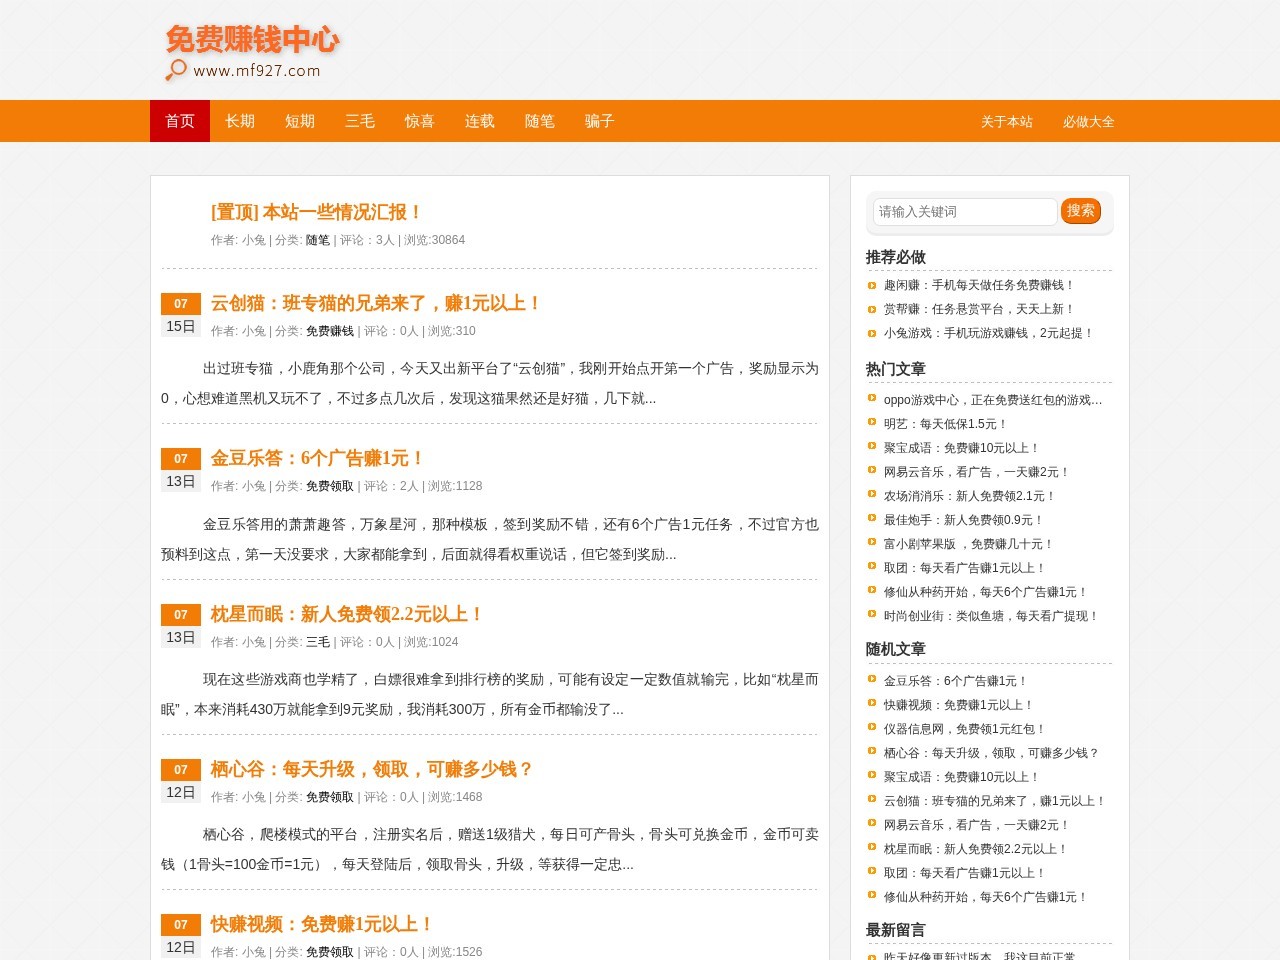
Task: Click 免费领取 category under 金豆乐答 post
Action: click(x=330, y=486)
